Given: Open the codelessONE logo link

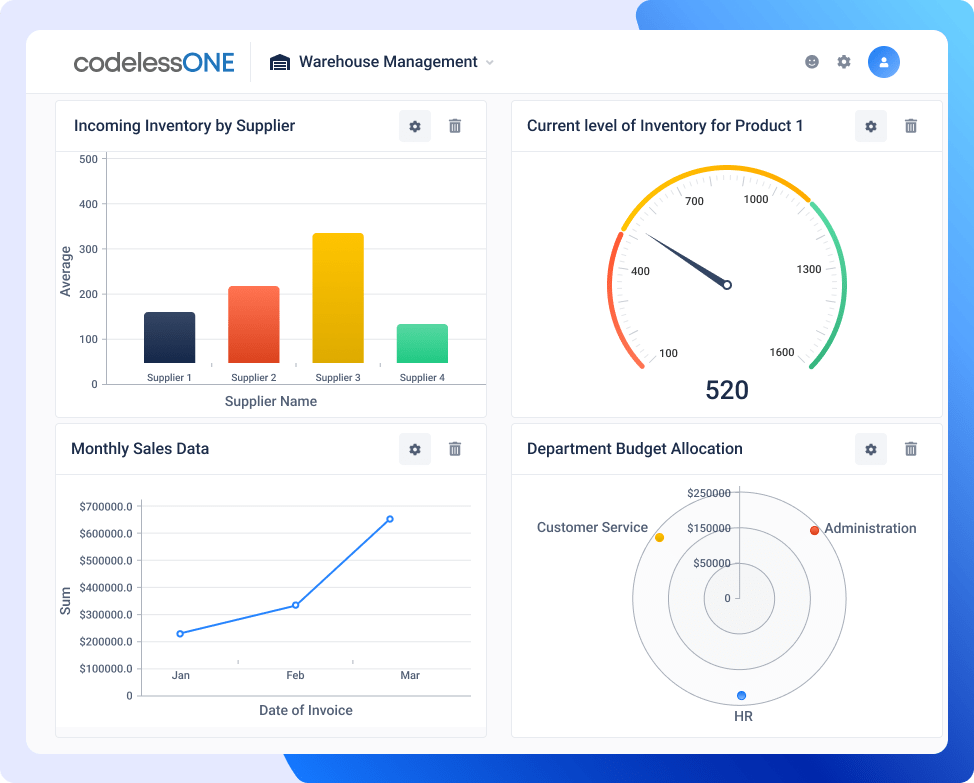Looking at the screenshot, I should coord(155,61).
